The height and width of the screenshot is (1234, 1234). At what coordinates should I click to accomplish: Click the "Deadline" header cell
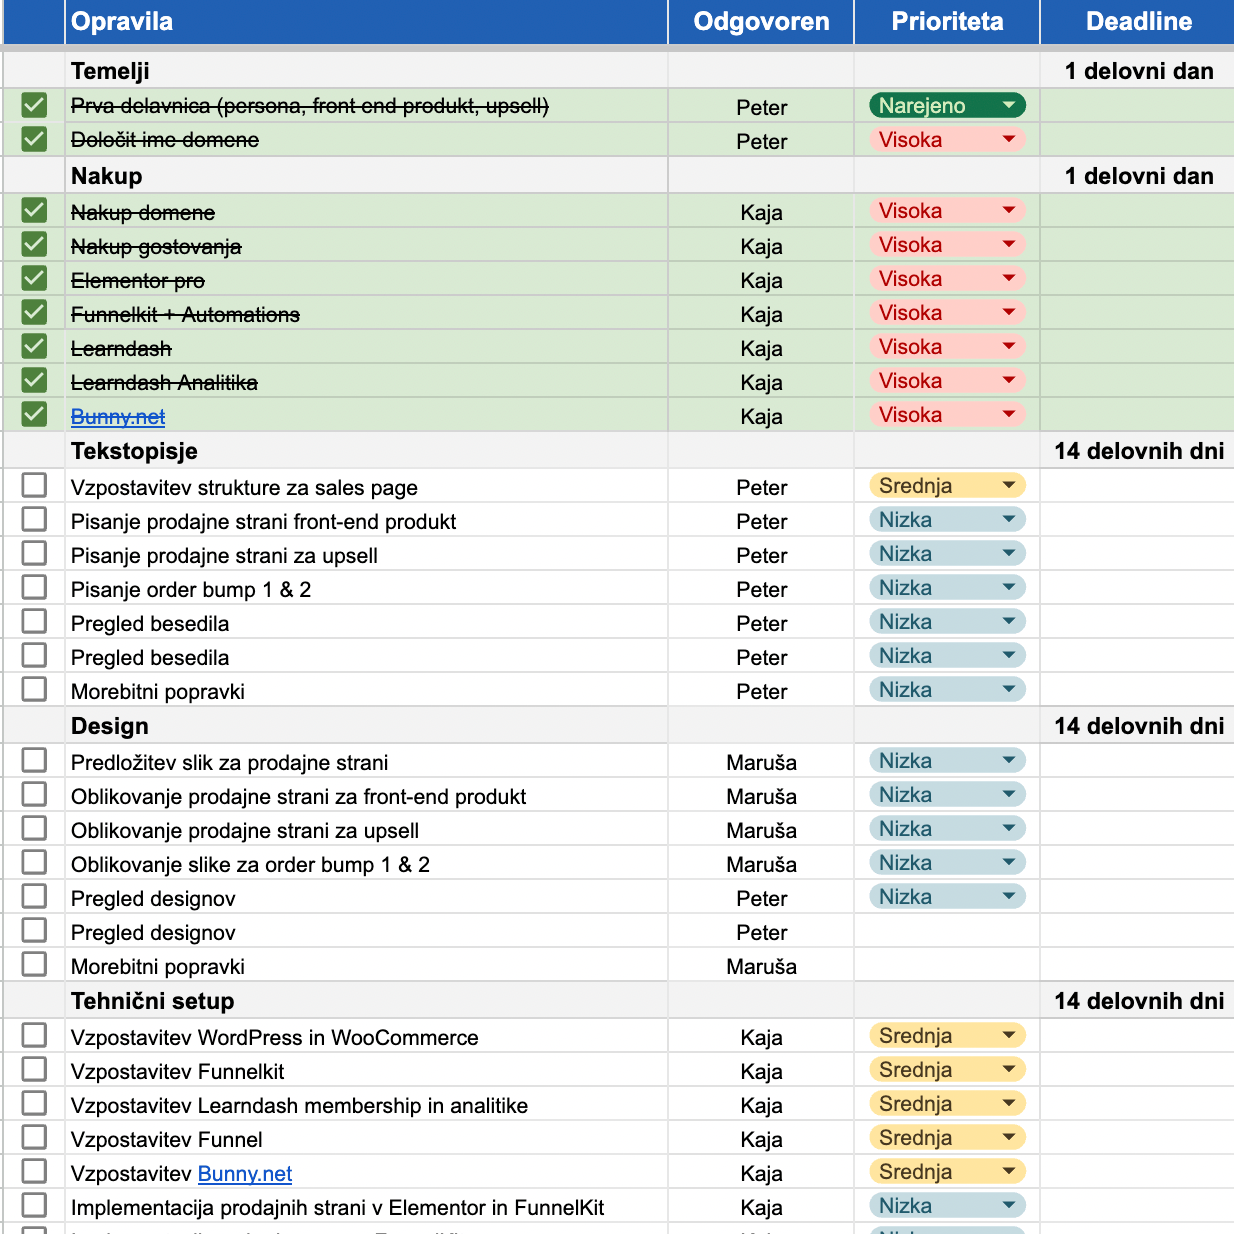[x=1138, y=22]
